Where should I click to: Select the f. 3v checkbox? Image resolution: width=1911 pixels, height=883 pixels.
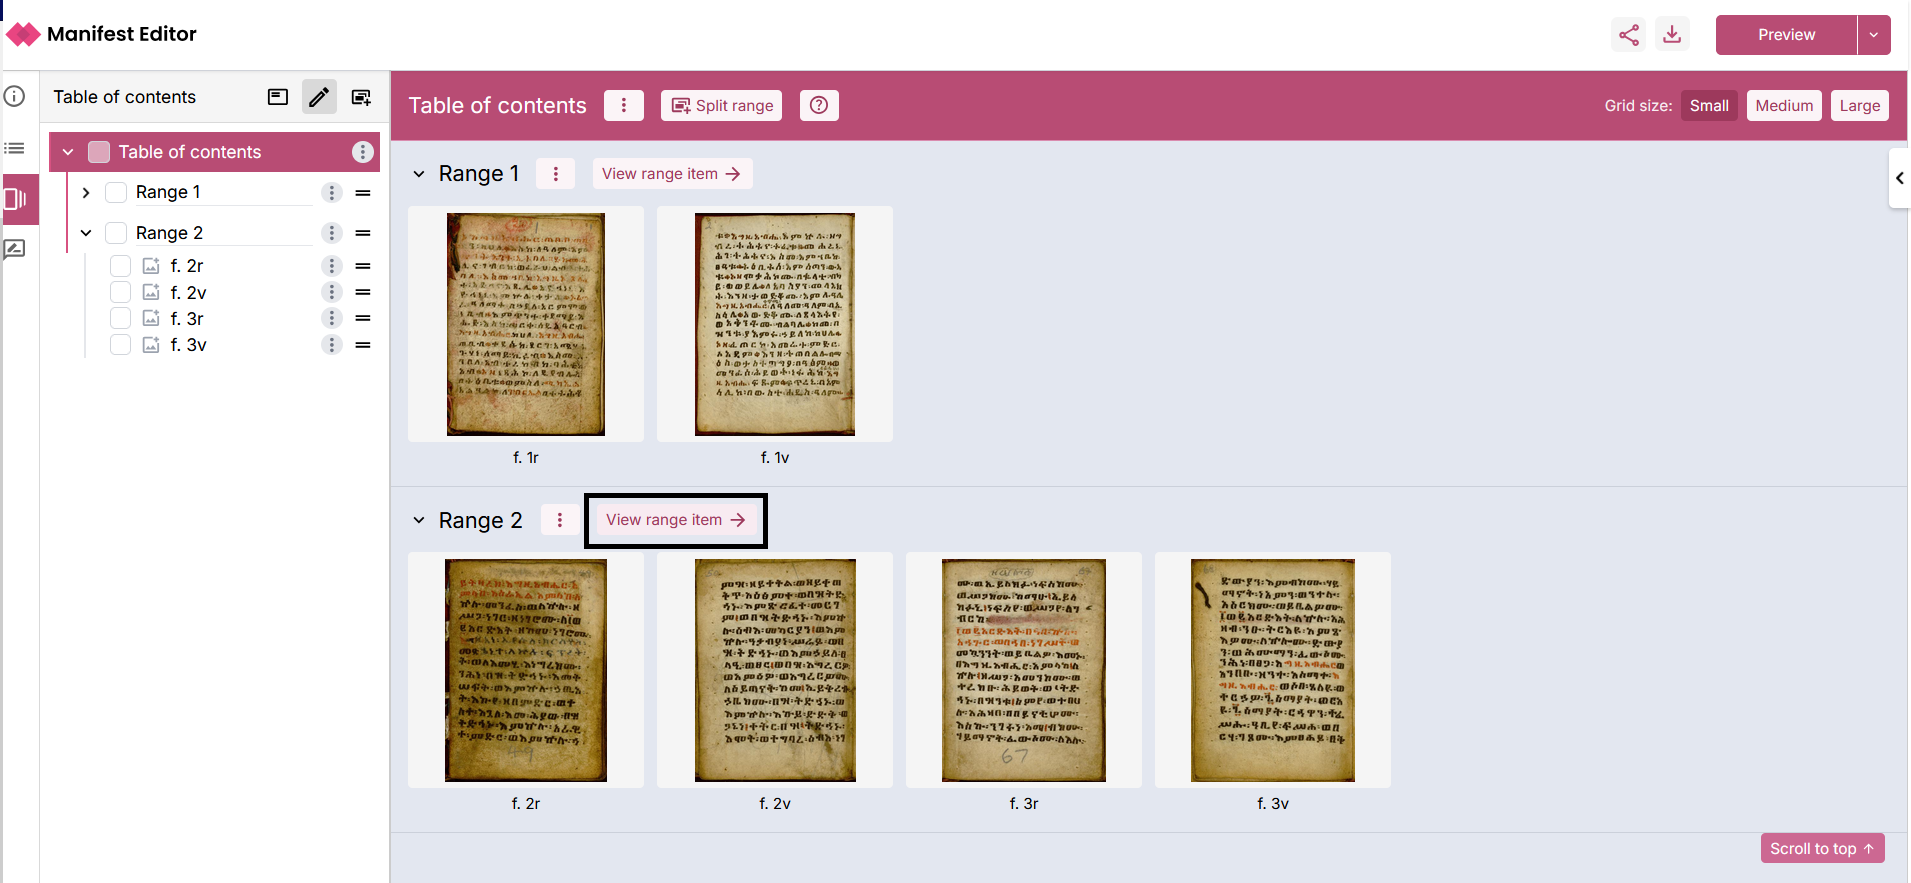click(120, 345)
